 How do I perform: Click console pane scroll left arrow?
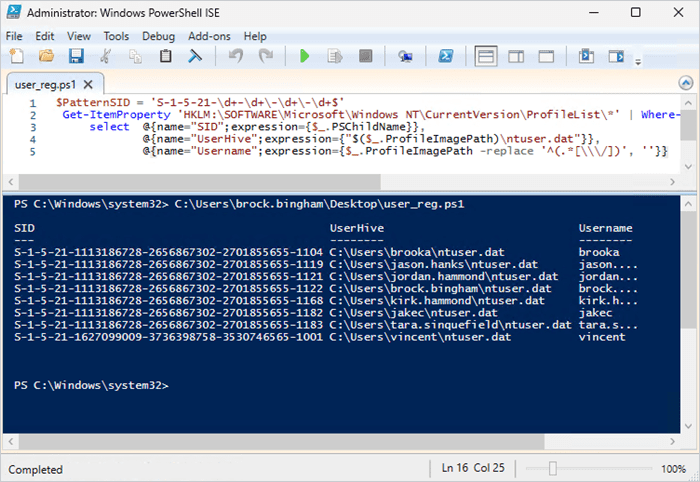(11, 442)
